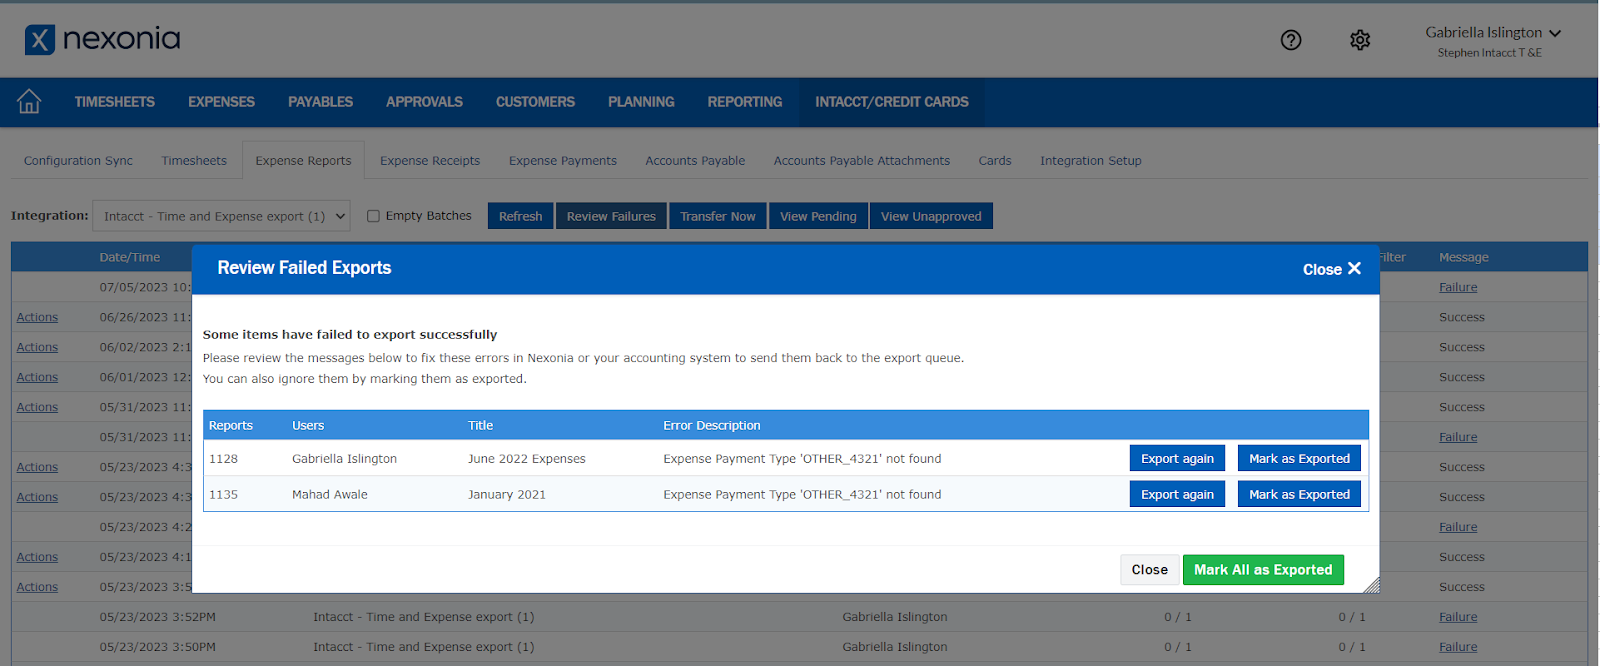Image resolution: width=1600 pixels, height=666 pixels.
Task: Open the TIMESHEETS menu
Action: [115, 102]
